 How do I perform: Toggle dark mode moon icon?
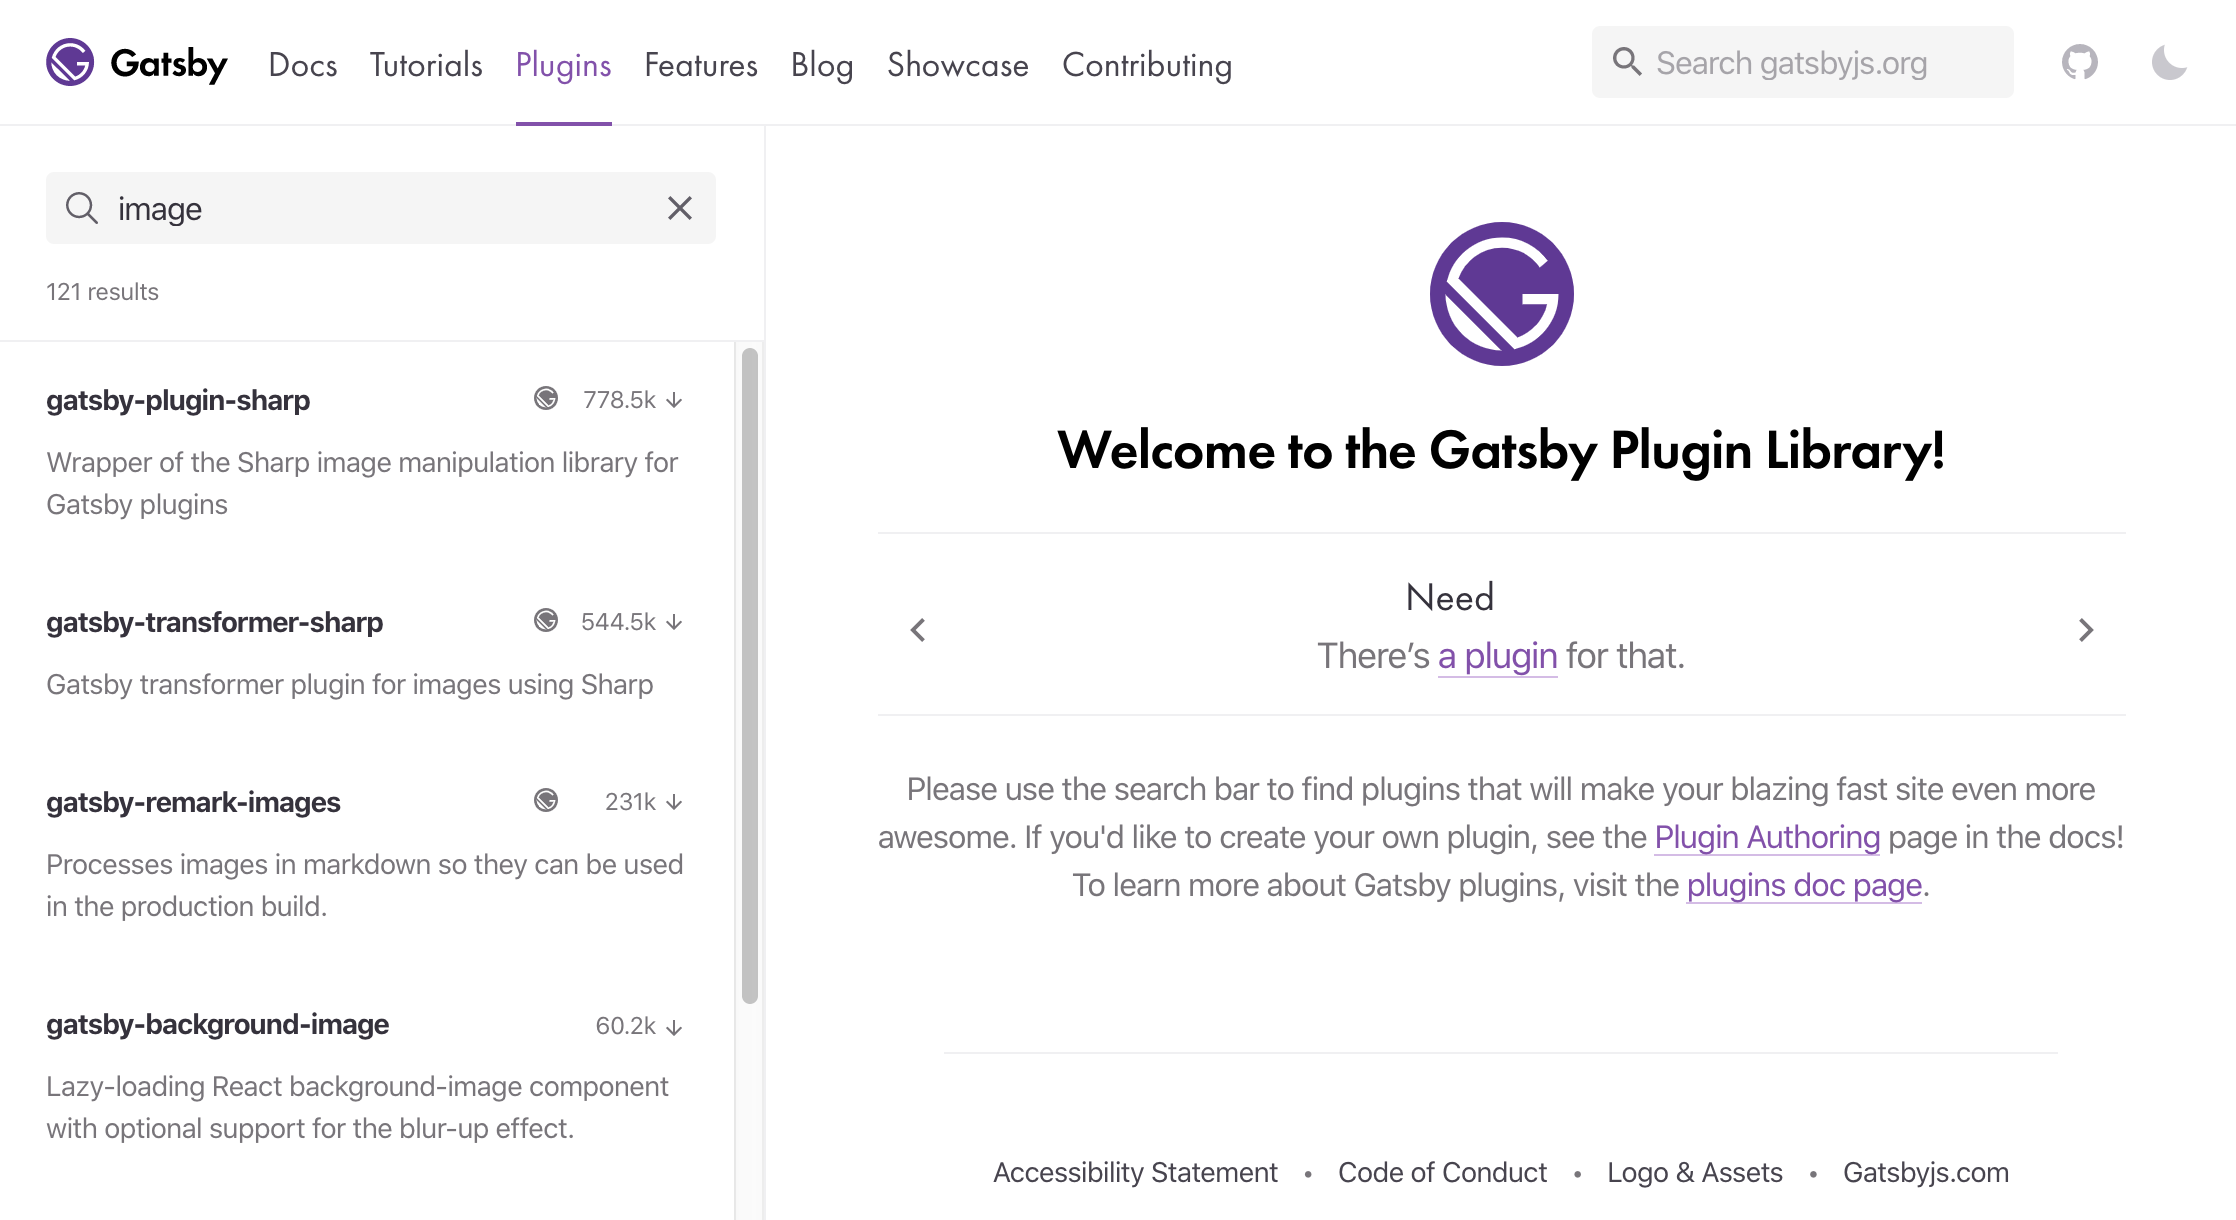[2168, 63]
